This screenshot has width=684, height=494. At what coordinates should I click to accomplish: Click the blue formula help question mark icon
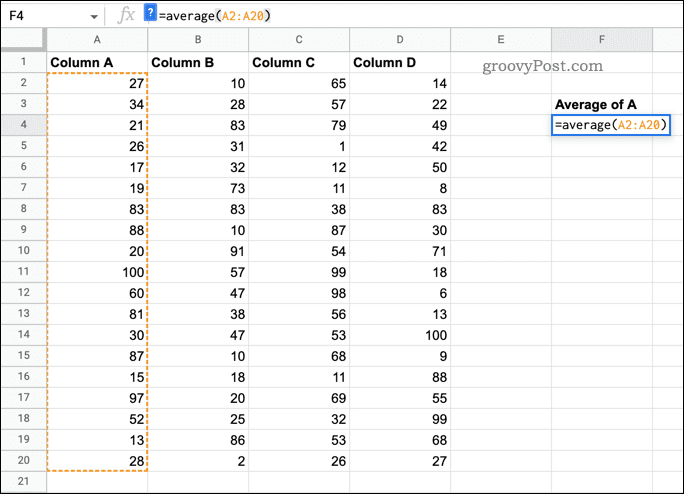[150, 13]
